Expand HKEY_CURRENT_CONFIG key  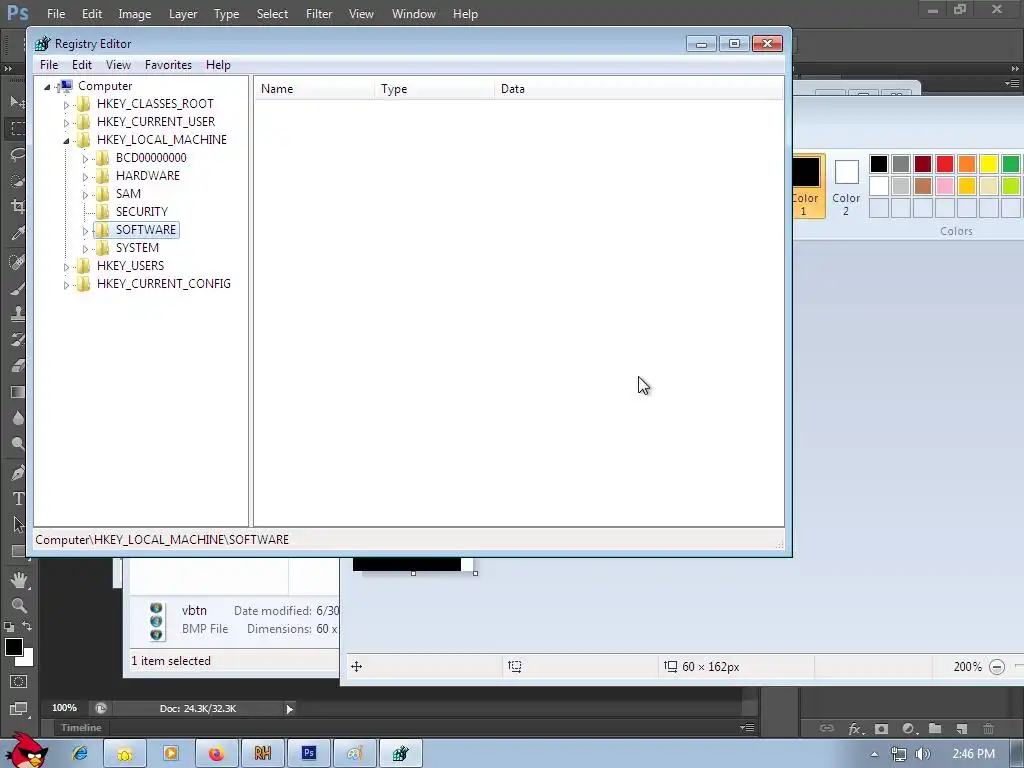[66, 285]
